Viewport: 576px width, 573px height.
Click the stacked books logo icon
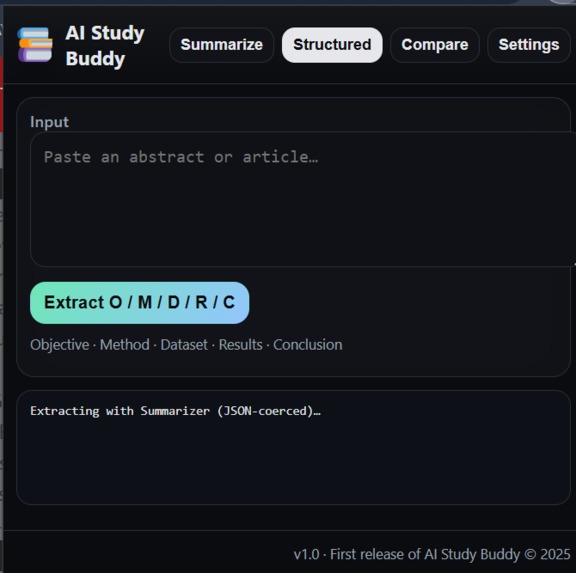point(35,45)
